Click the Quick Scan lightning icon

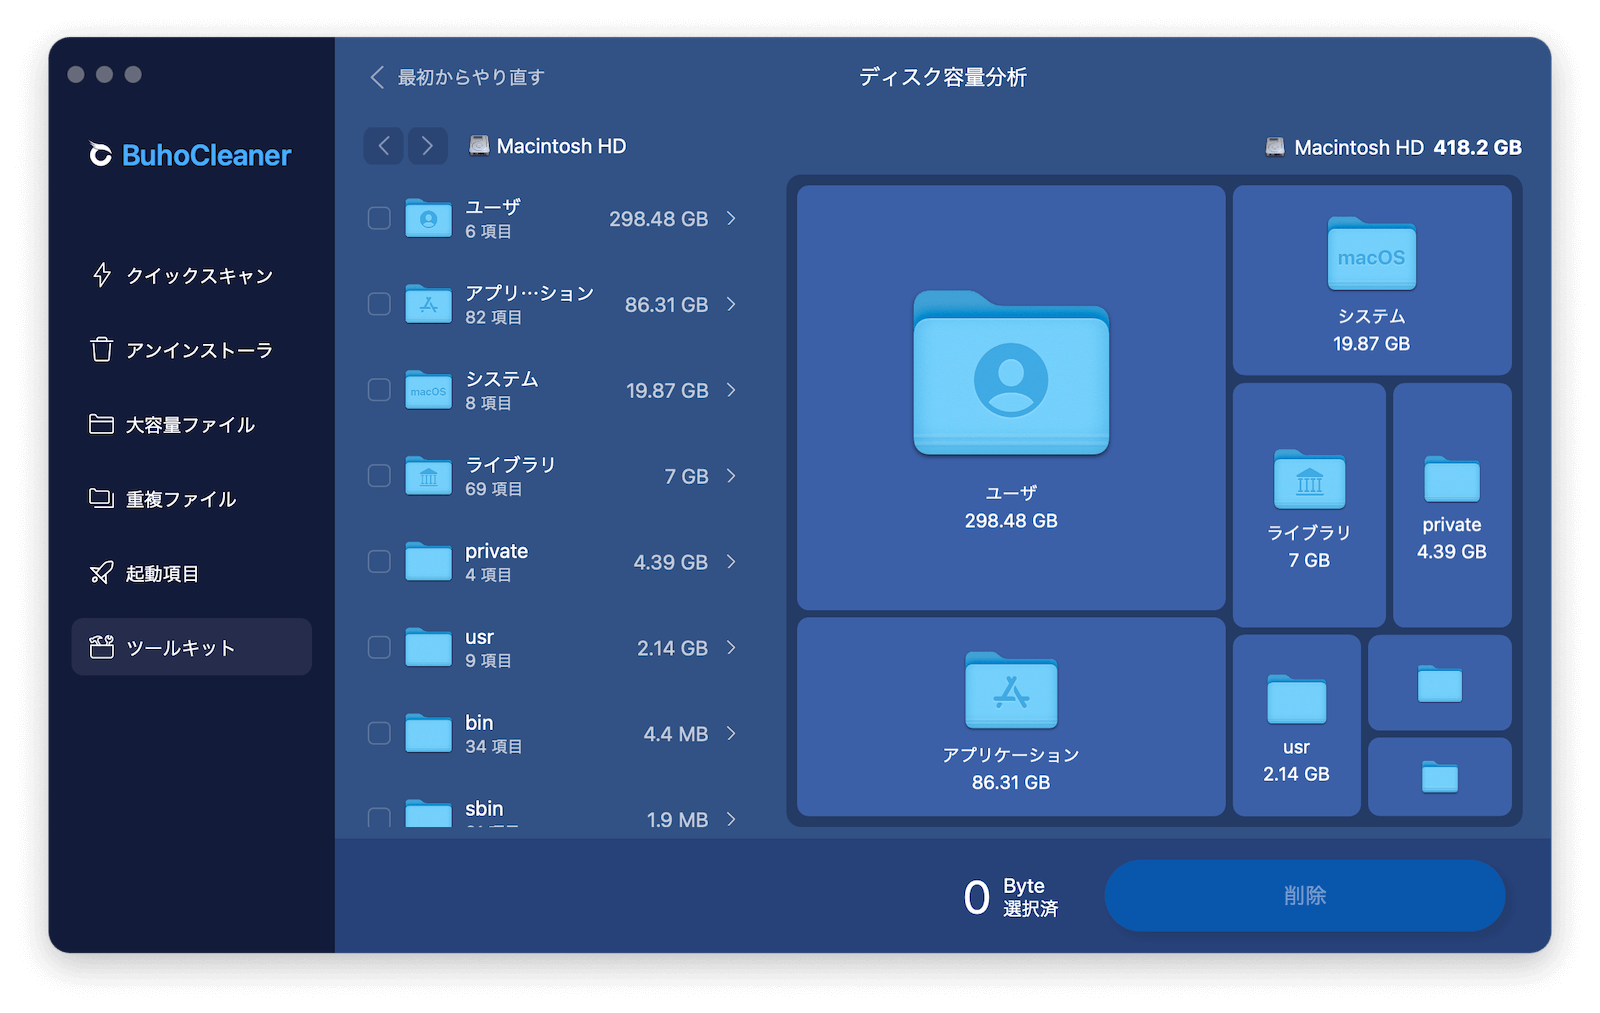tap(101, 275)
